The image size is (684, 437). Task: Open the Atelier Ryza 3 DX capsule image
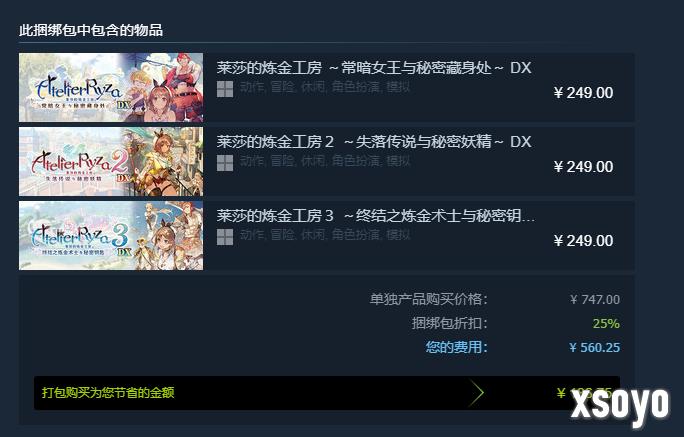(111, 236)
